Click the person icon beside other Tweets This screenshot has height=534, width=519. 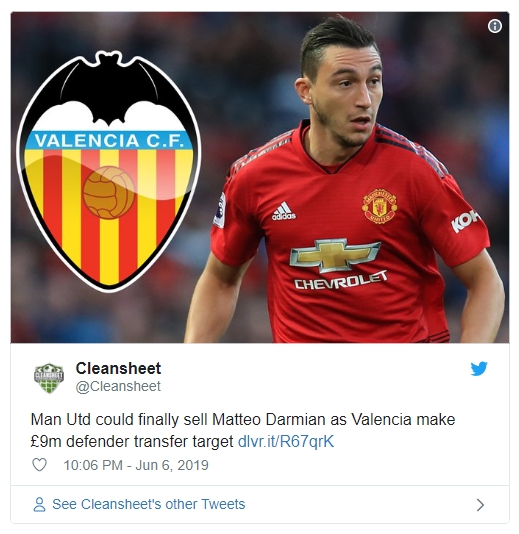pyautogui.click(x=39, y=504)
